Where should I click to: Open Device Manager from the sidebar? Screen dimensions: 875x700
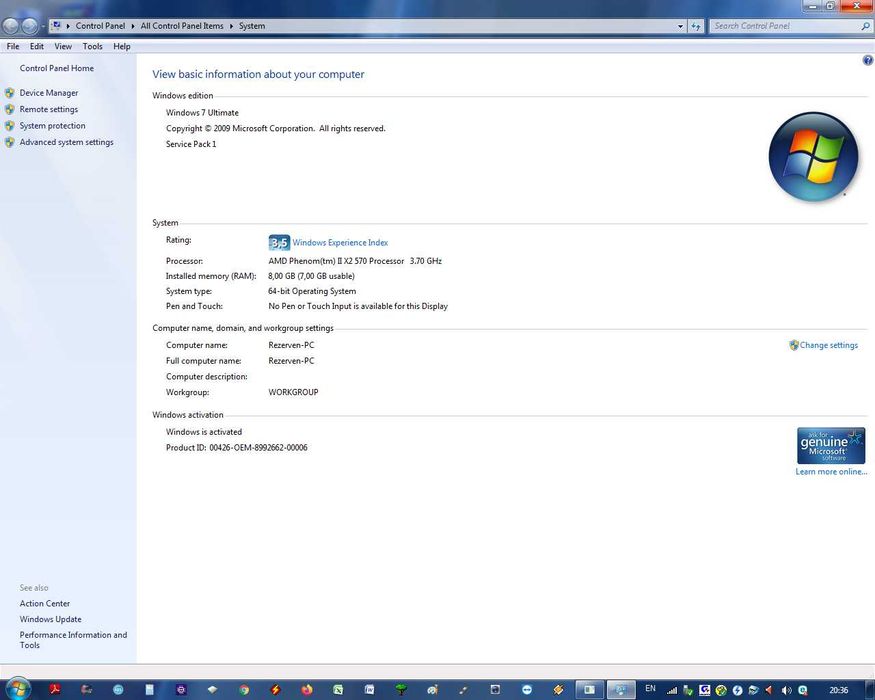coord(48,93)
